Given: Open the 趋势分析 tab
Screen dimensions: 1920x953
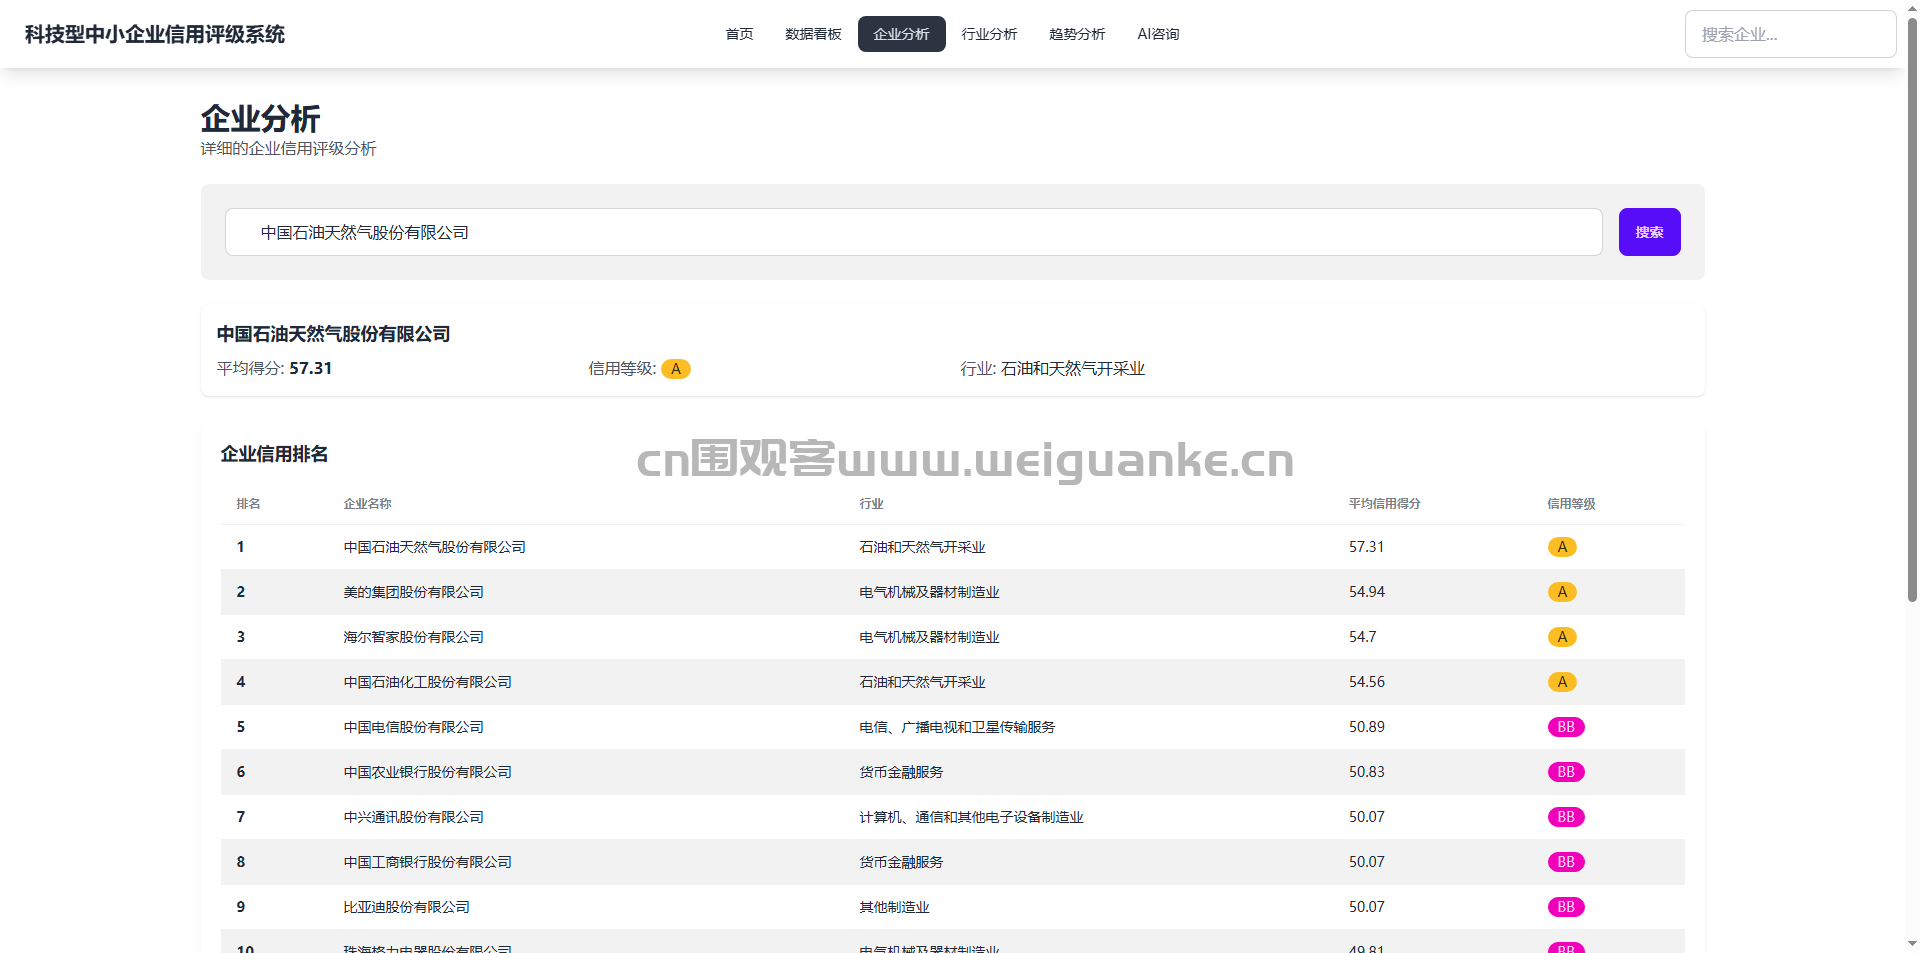Looking at the screenshot, I should click(1077, 34).
